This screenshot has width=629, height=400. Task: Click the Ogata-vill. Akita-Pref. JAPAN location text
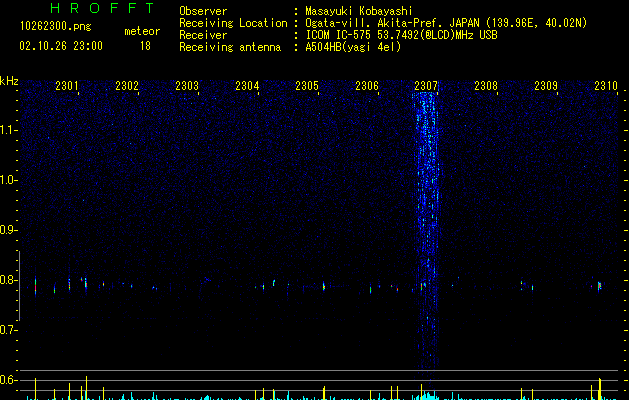(x=446, y=23)
